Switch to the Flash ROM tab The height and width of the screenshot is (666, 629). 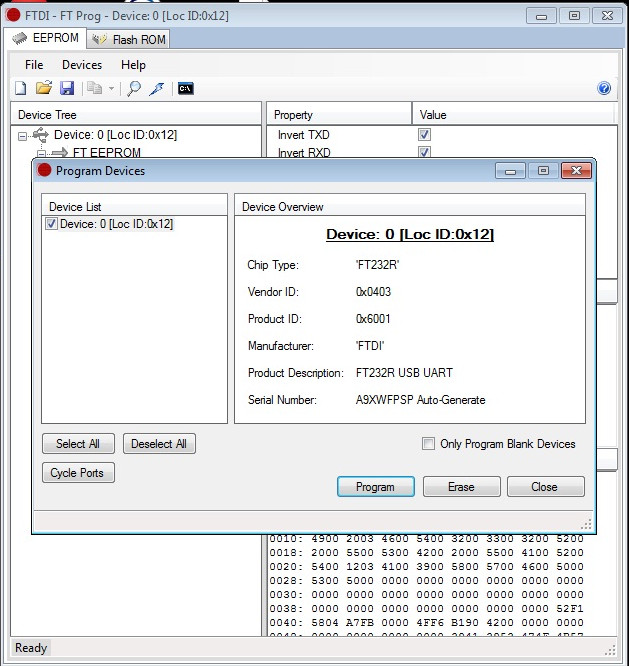[129, 40]
